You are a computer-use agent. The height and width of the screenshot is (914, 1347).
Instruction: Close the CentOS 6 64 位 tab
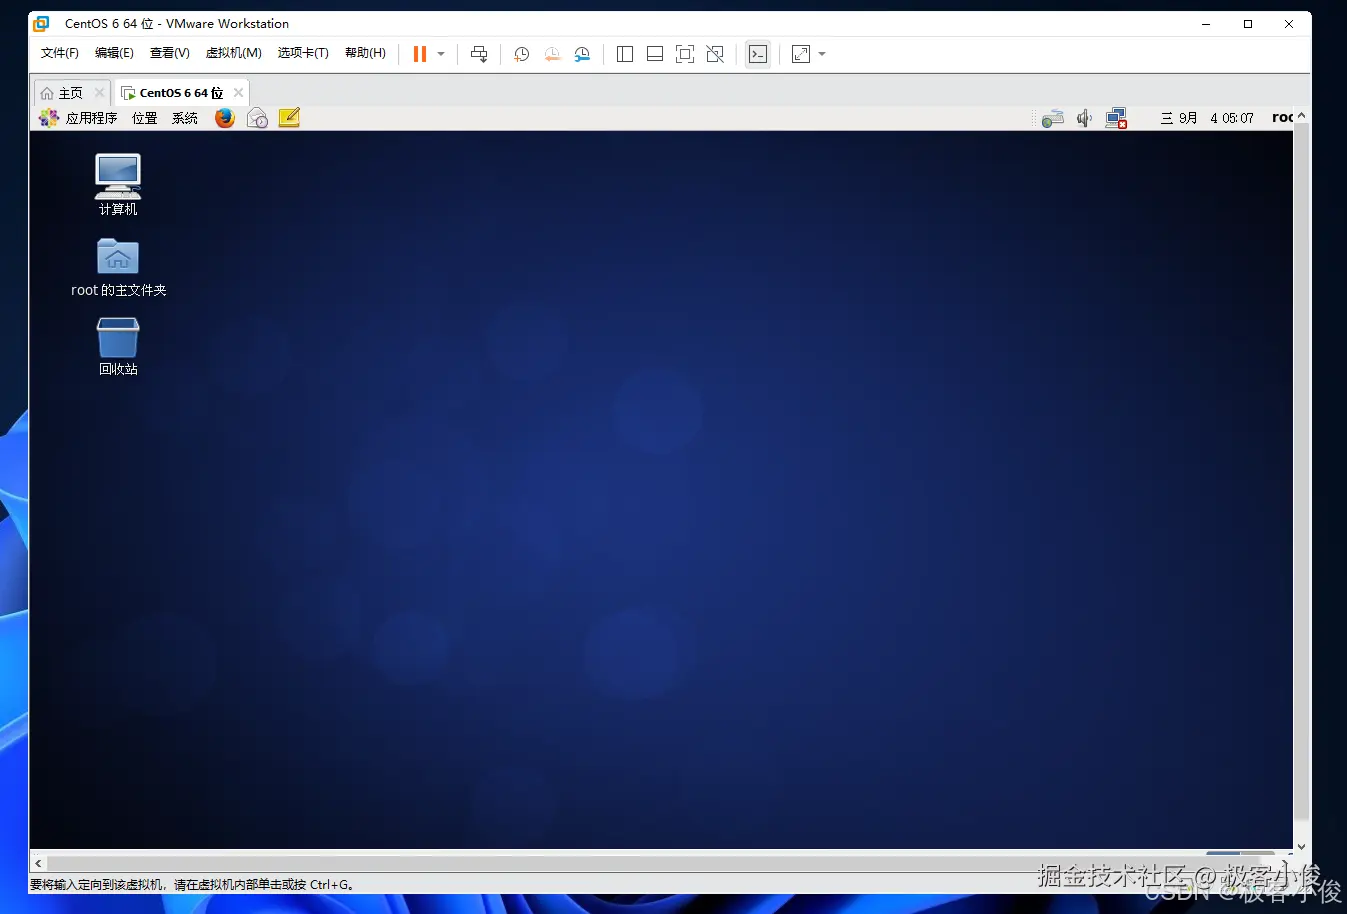238,93
